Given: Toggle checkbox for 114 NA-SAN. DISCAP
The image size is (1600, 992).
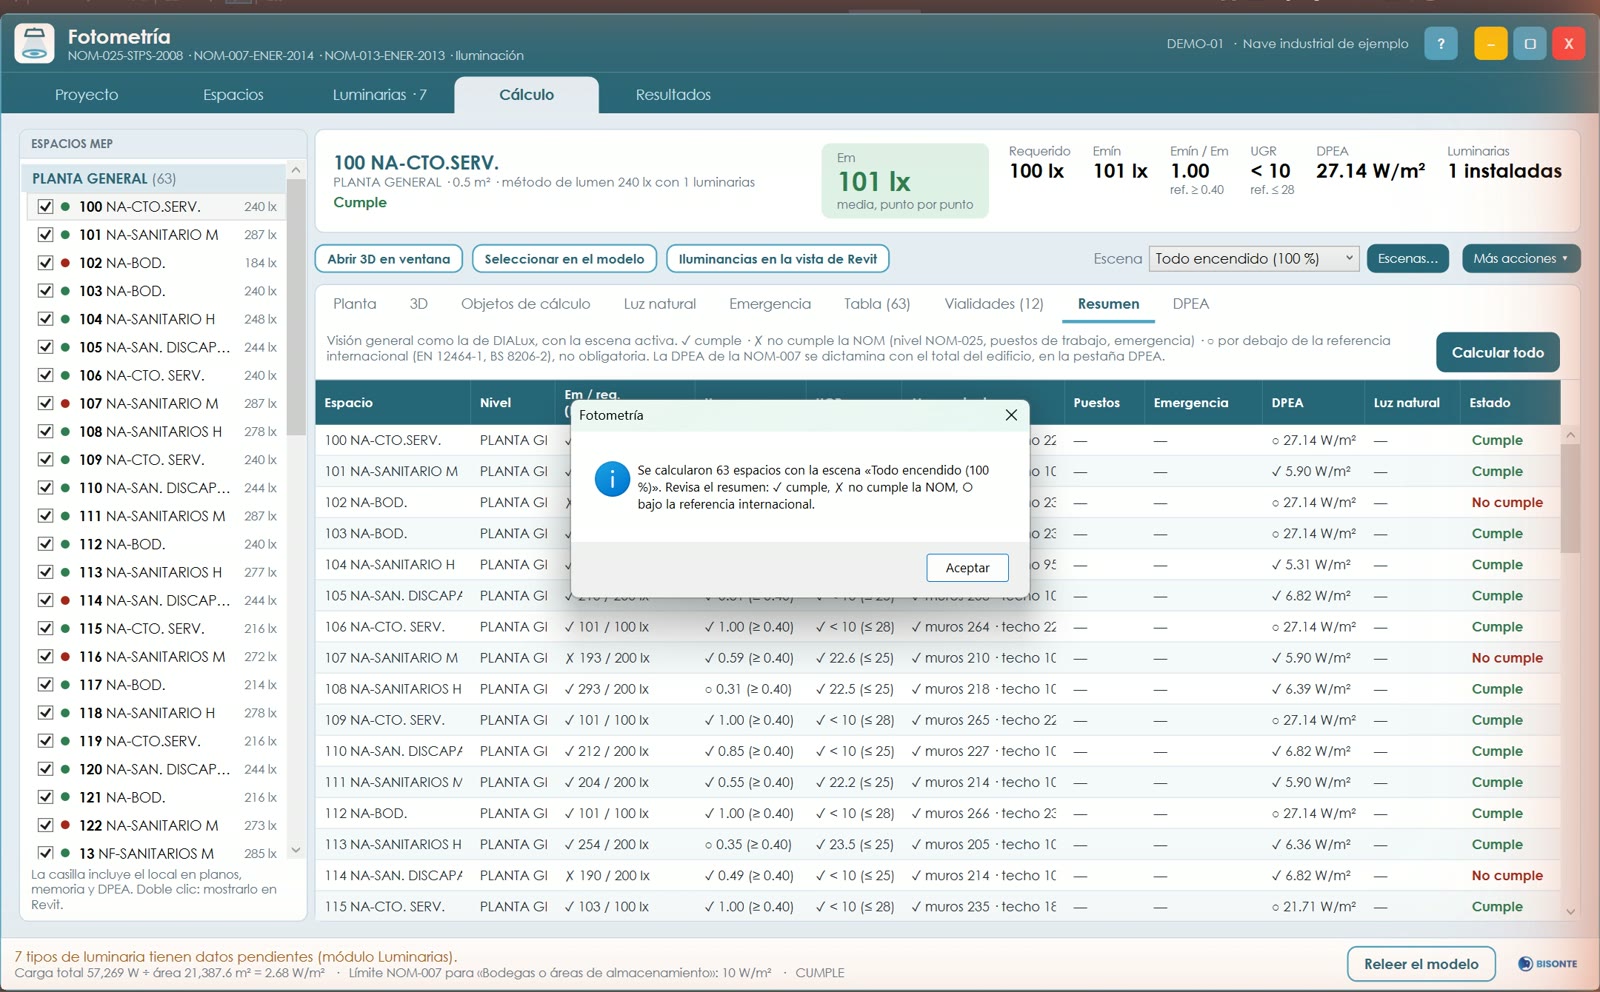Looking at the screenshot, I should (x=45, y=600).
